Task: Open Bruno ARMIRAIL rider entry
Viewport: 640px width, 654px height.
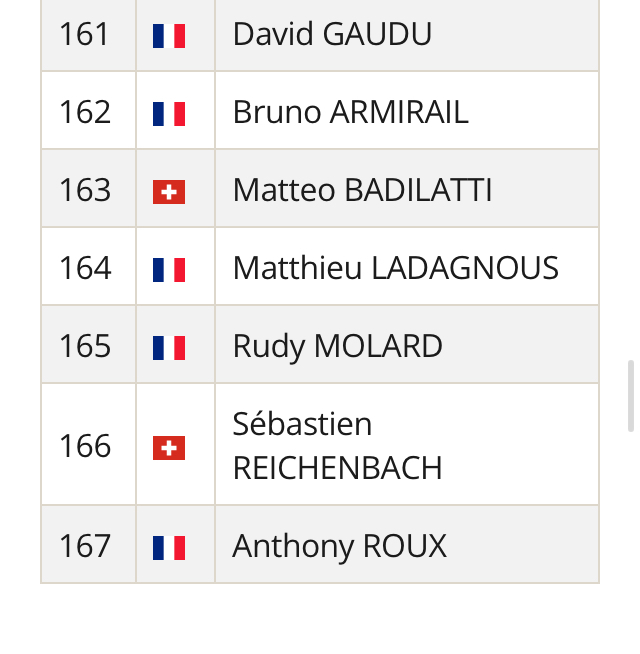Action: (350, 112)
